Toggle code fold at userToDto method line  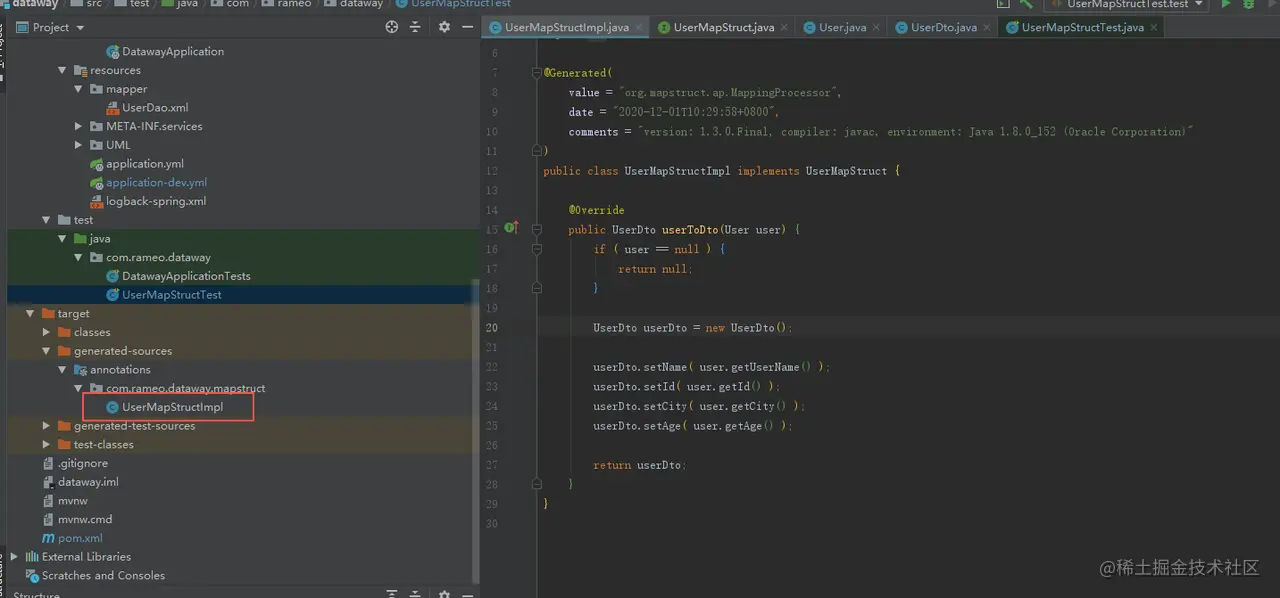(x=537, y=229)
